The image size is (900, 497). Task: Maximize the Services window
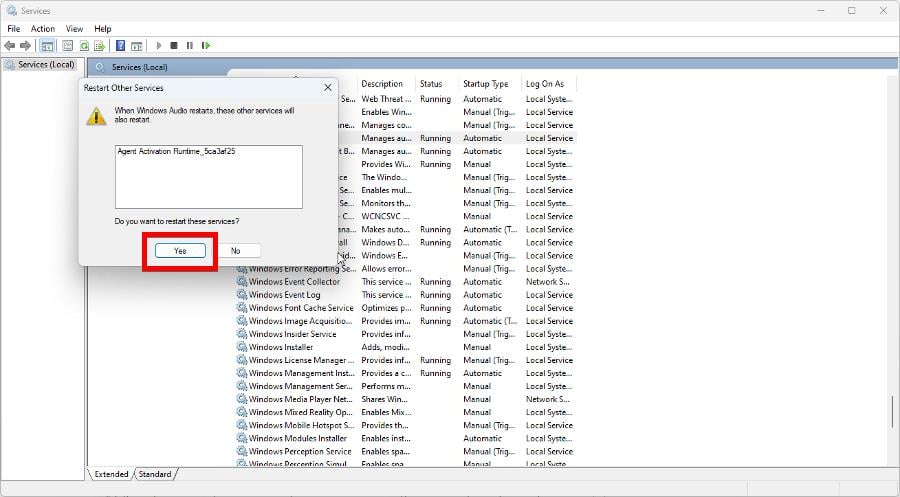pyautogui.click(x=852, y=11)
